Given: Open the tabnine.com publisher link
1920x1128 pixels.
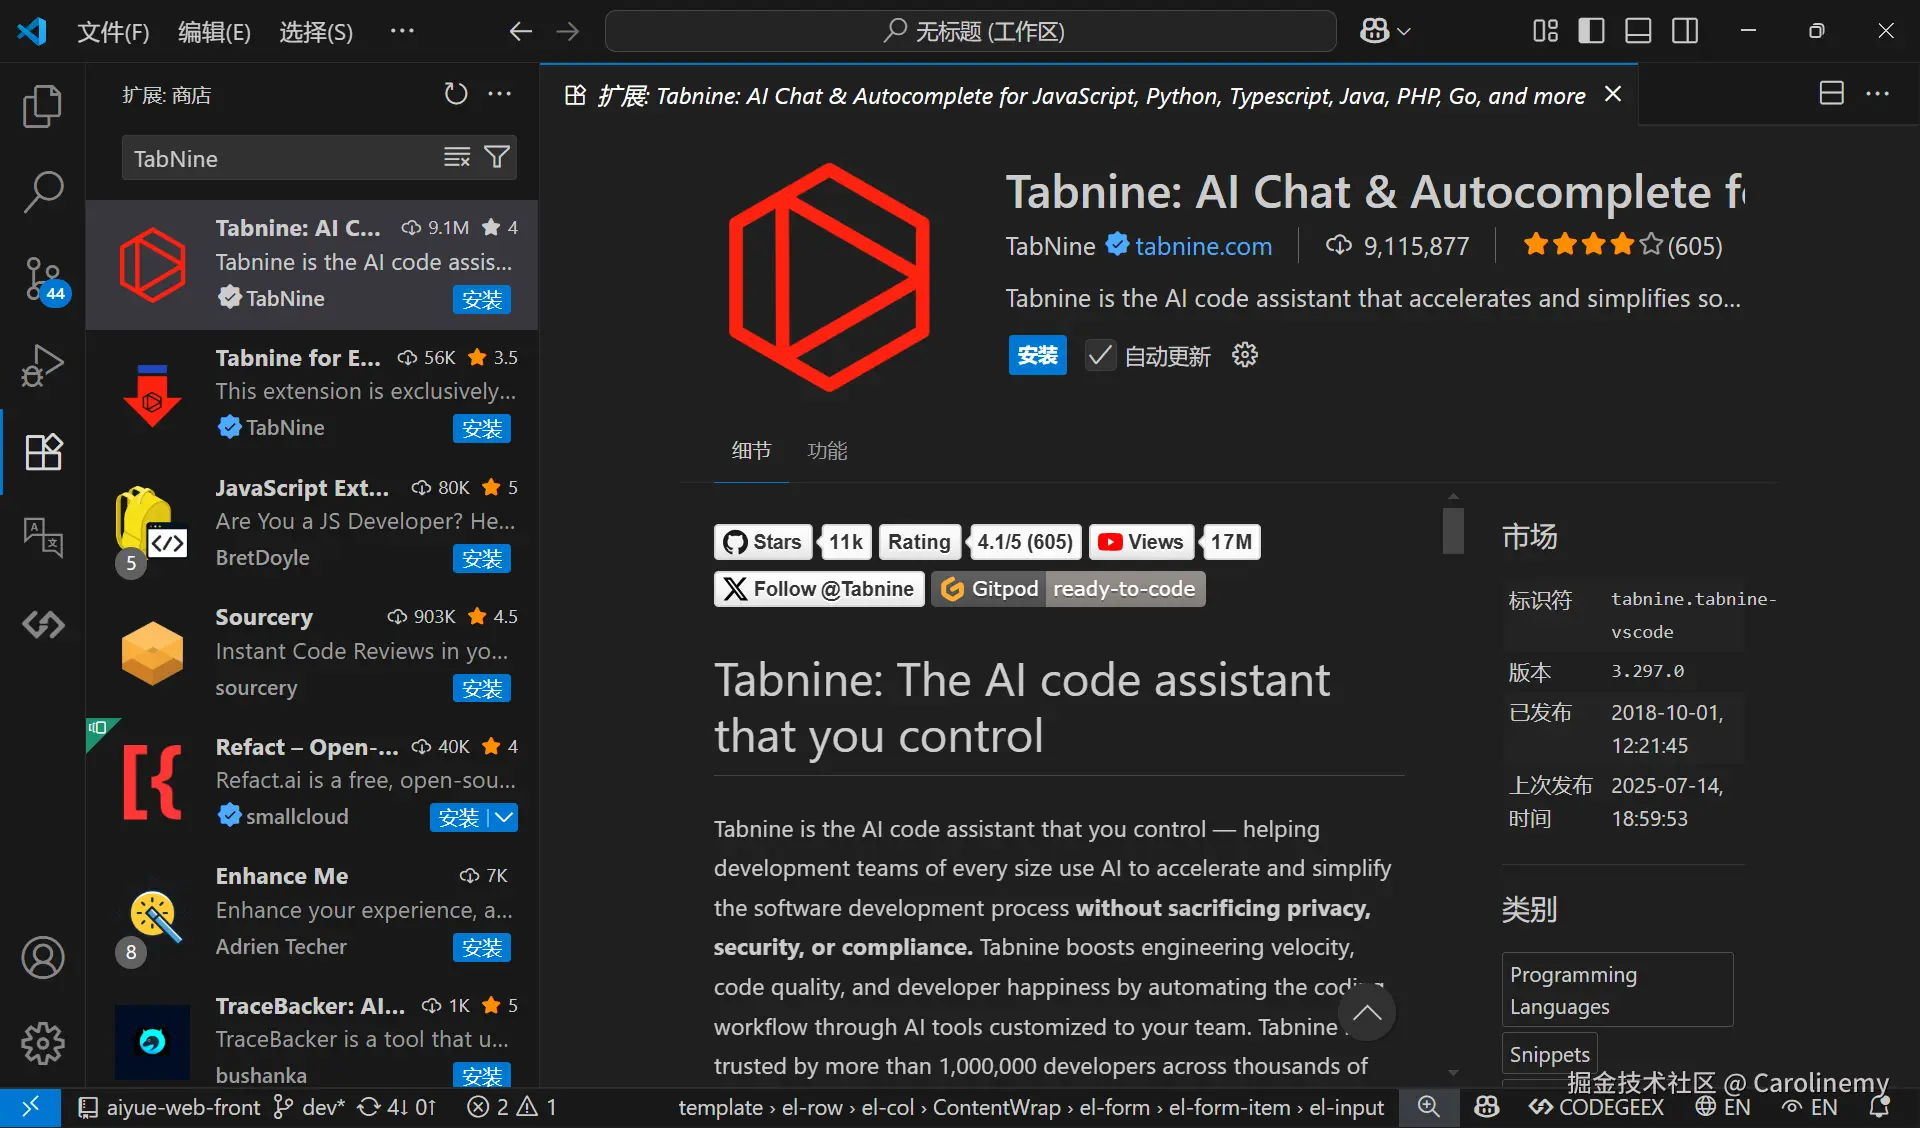Looking at the screenshot, I should 1203,246.
